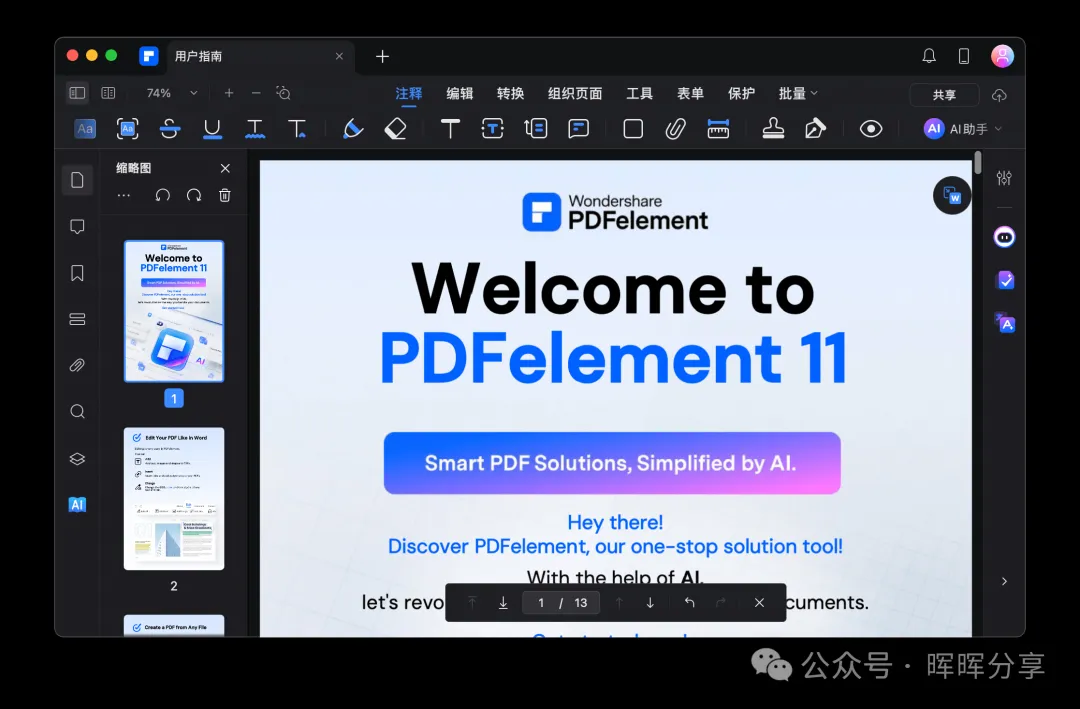Screen dimensions: 1080x709
Task: Open the form fields panel in sidebar
Action: tap(77, 319)
